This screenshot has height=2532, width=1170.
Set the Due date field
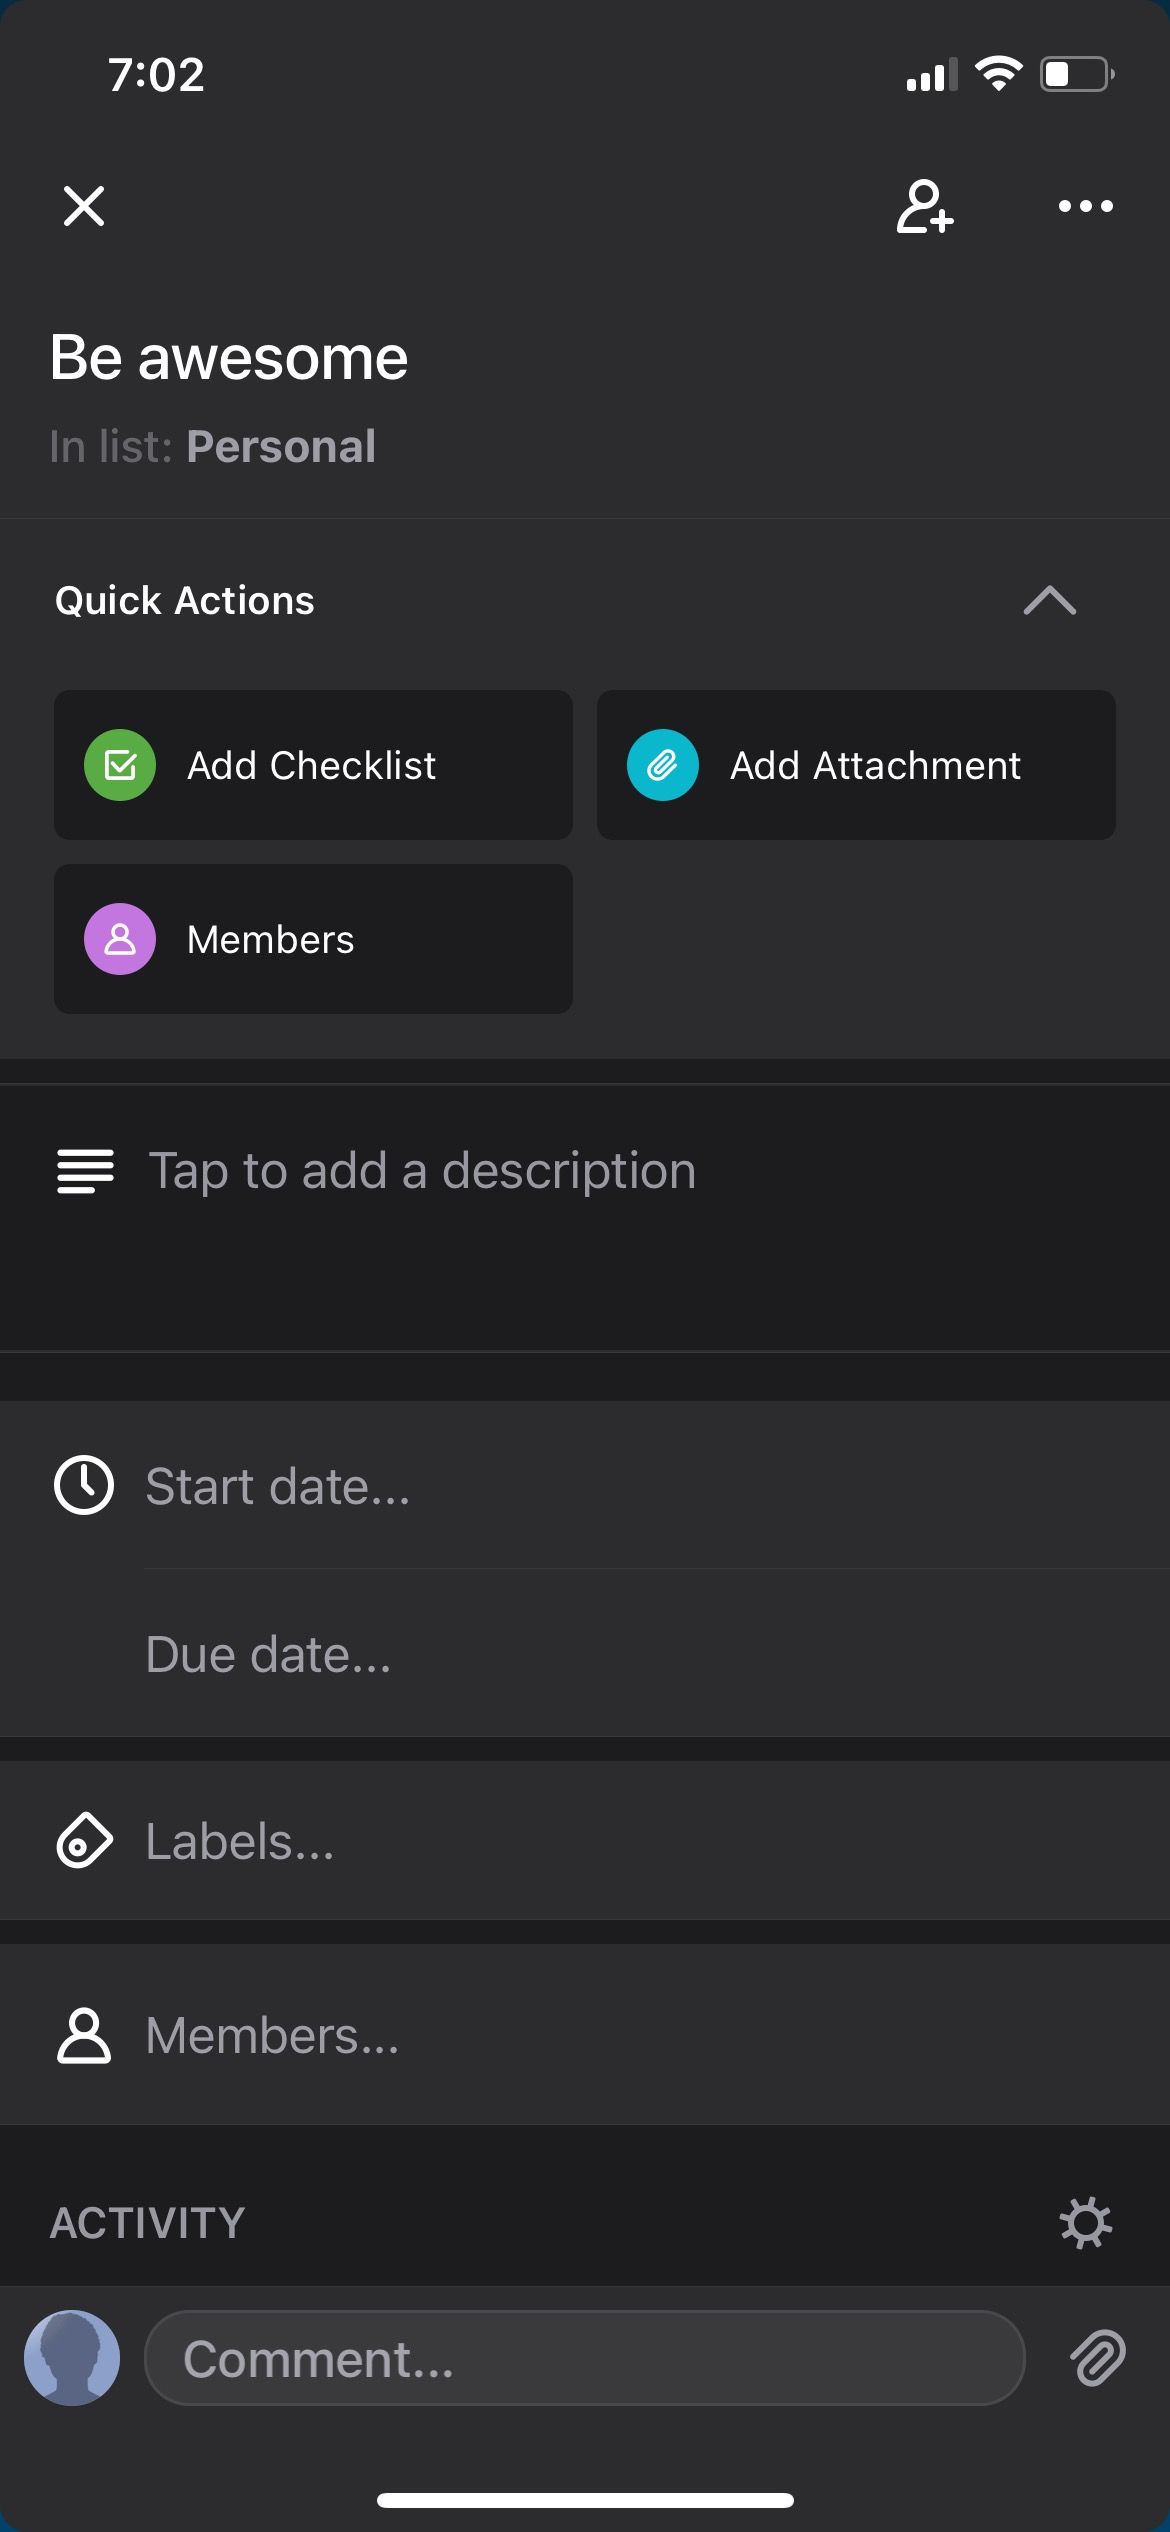(268, 1655)
